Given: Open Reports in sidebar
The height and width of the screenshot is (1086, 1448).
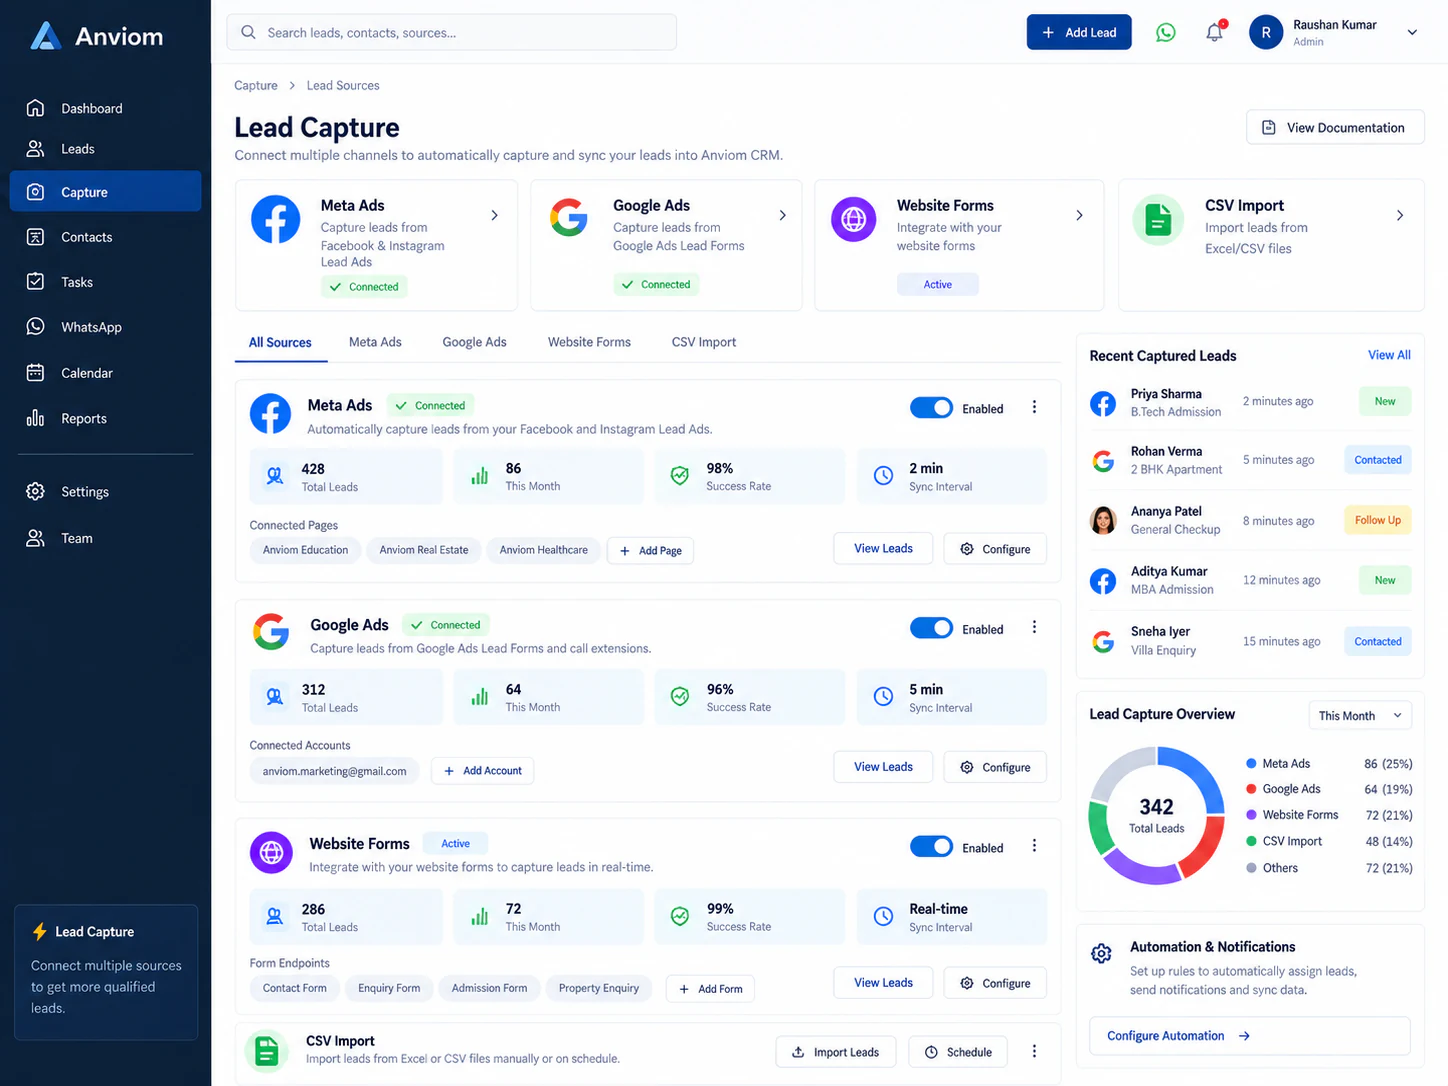Looking at the screenshot, I should pos(105,418).
